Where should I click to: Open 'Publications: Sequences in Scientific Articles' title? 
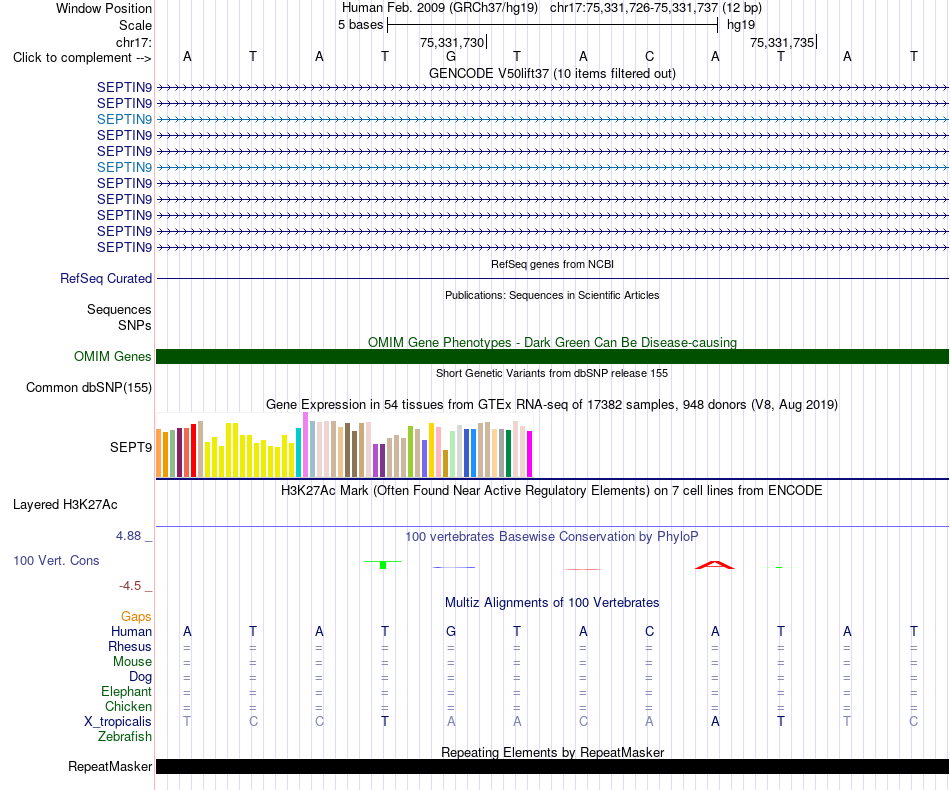(x=552, y=295)
